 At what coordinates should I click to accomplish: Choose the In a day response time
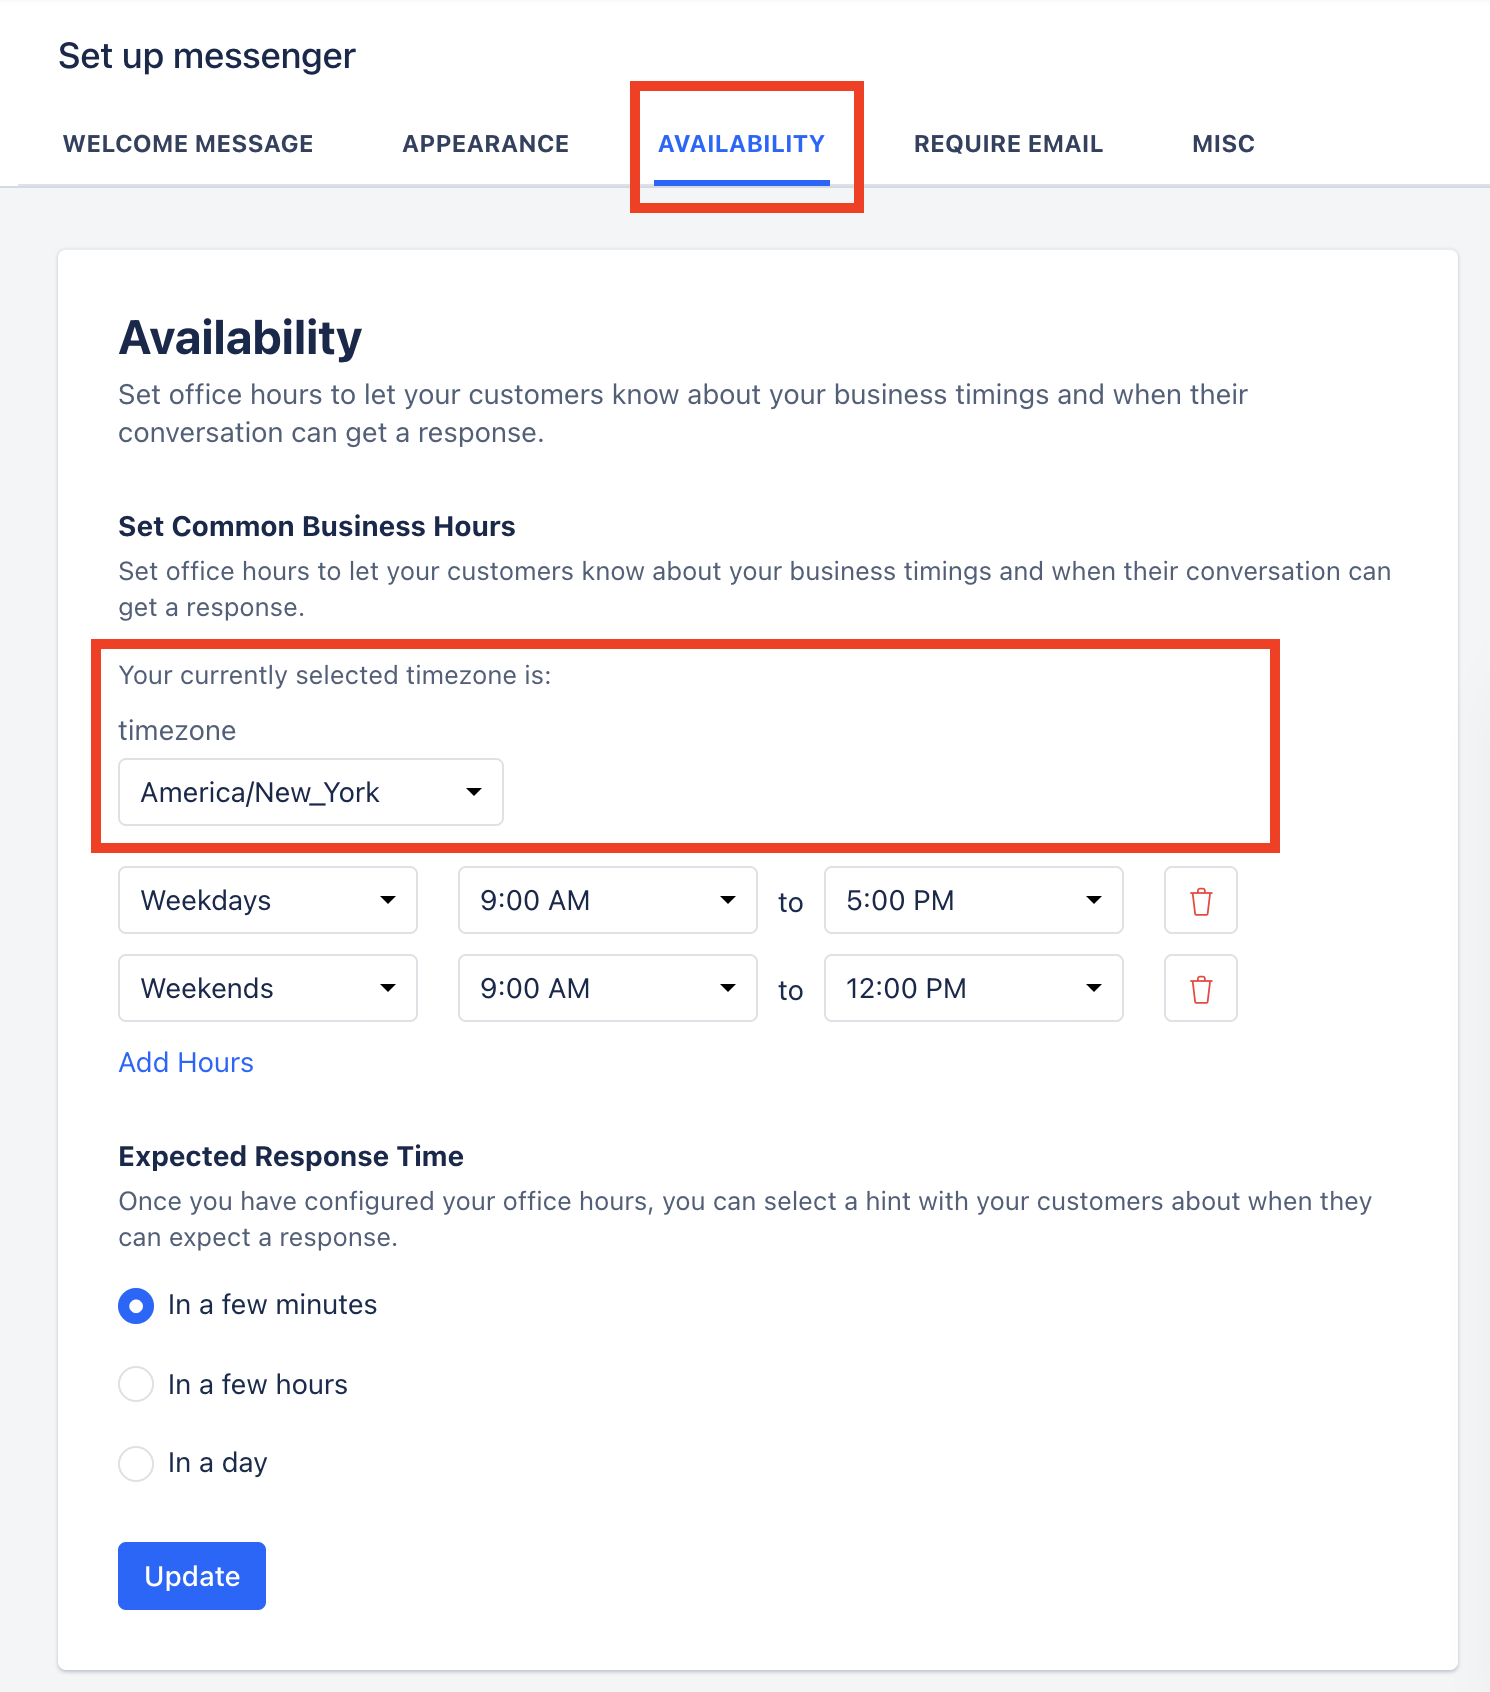[136, 1463]
